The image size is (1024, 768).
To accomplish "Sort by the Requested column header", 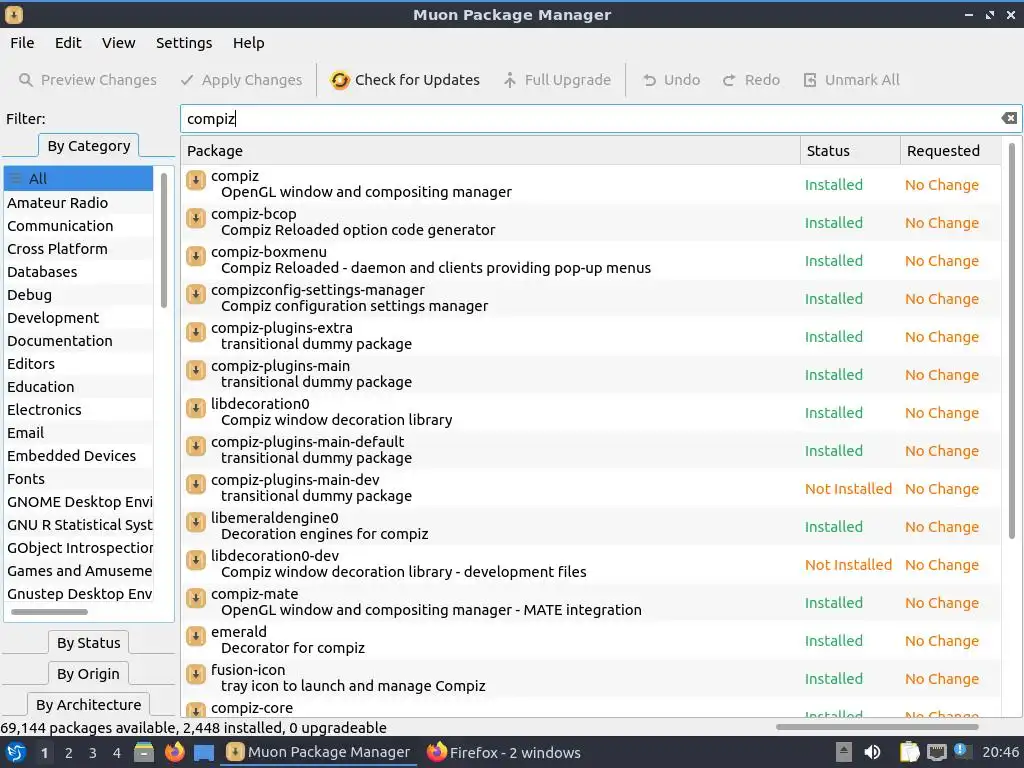I will pos(950,151).
